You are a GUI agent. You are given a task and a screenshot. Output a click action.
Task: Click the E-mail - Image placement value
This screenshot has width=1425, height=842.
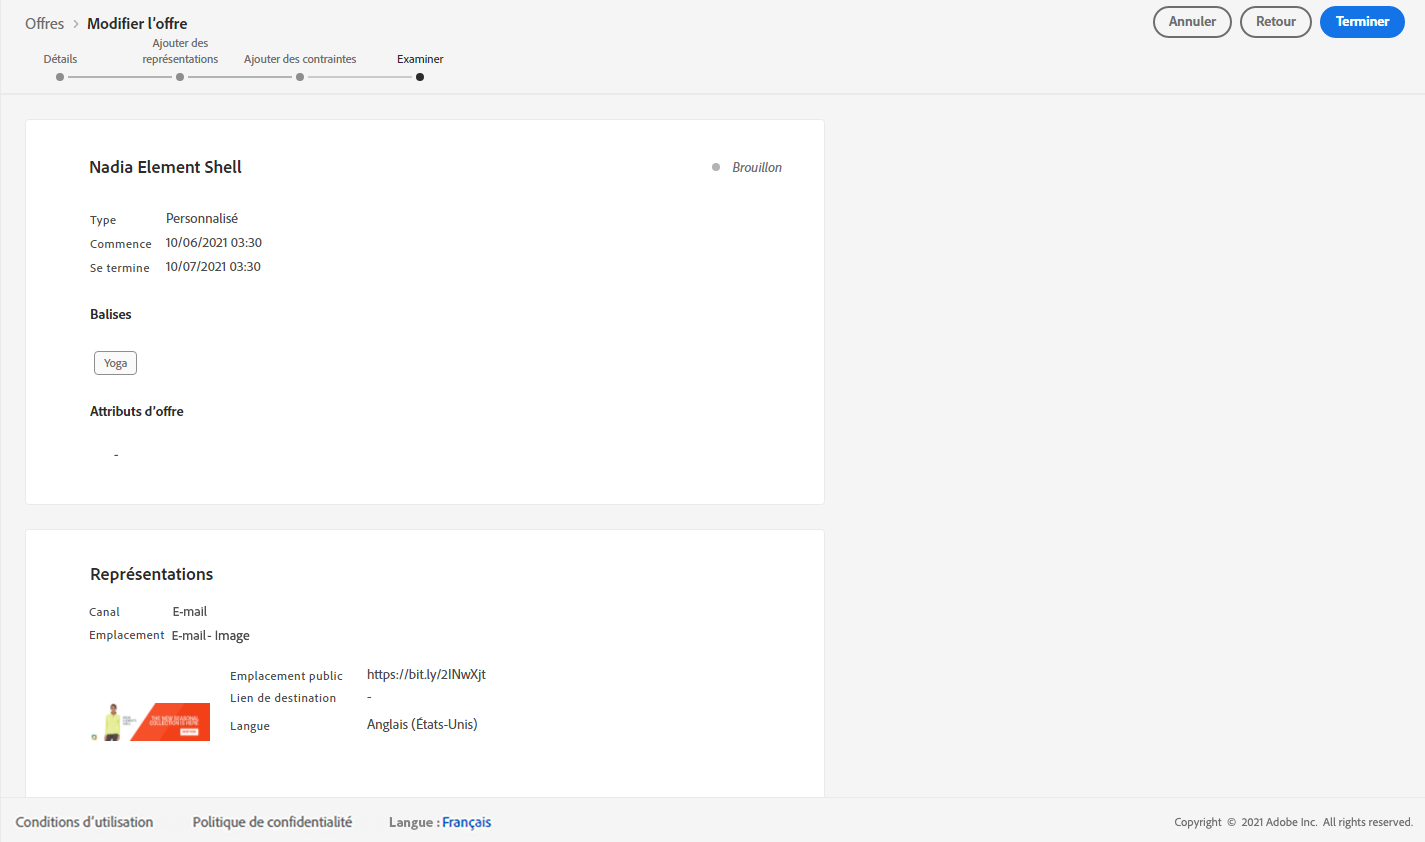[x=210, y=635]
